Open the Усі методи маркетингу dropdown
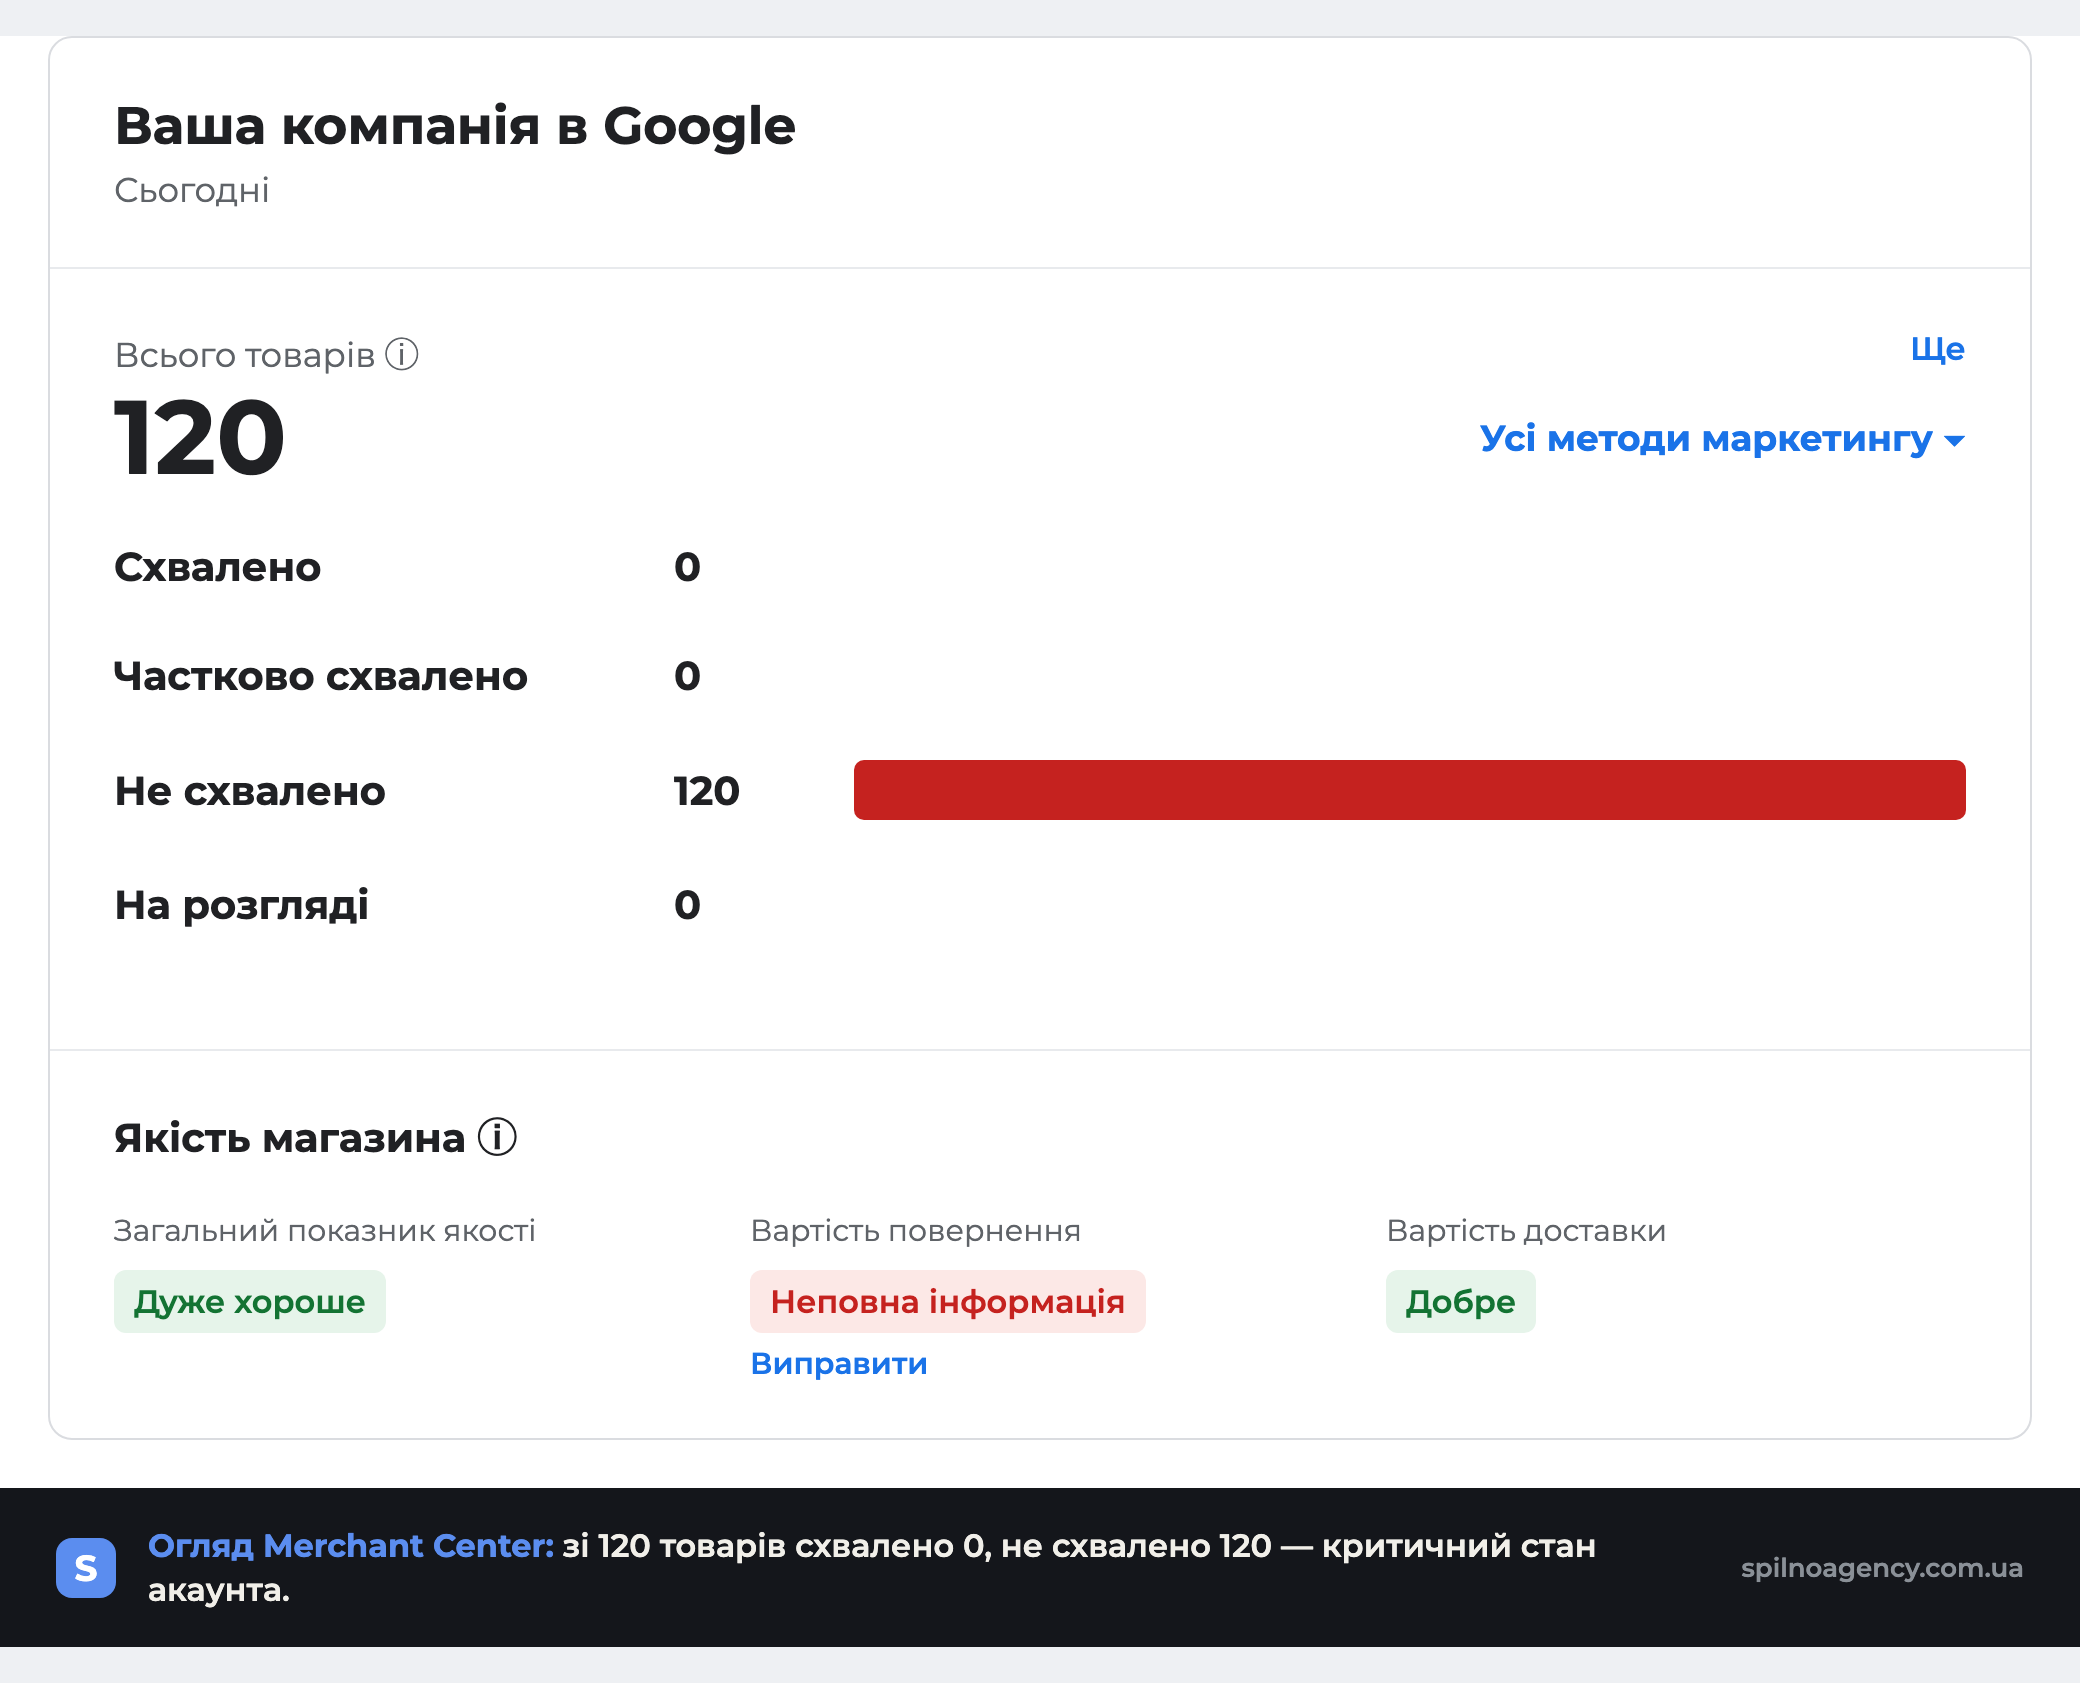This screenshot has width=2080, height=1683. (1722, 439)
